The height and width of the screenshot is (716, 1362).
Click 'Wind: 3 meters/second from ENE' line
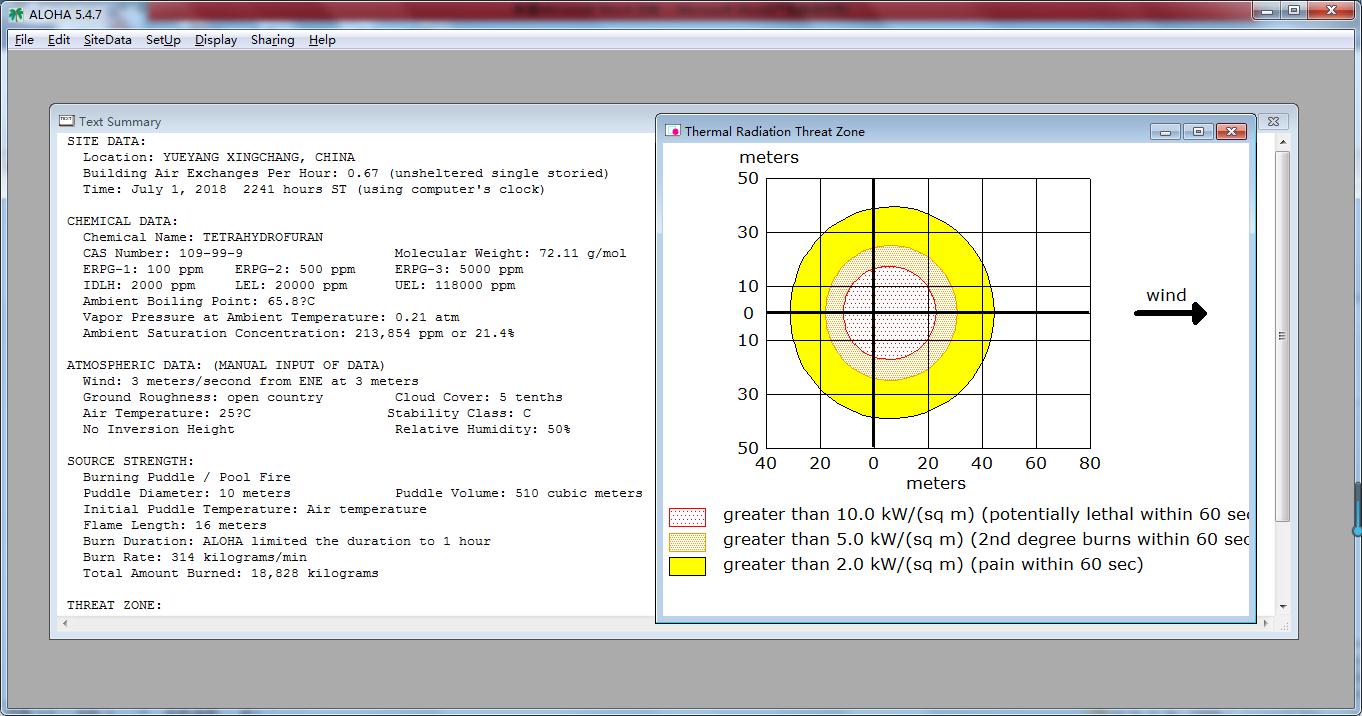pyautogui.click(x=251, y=381)
